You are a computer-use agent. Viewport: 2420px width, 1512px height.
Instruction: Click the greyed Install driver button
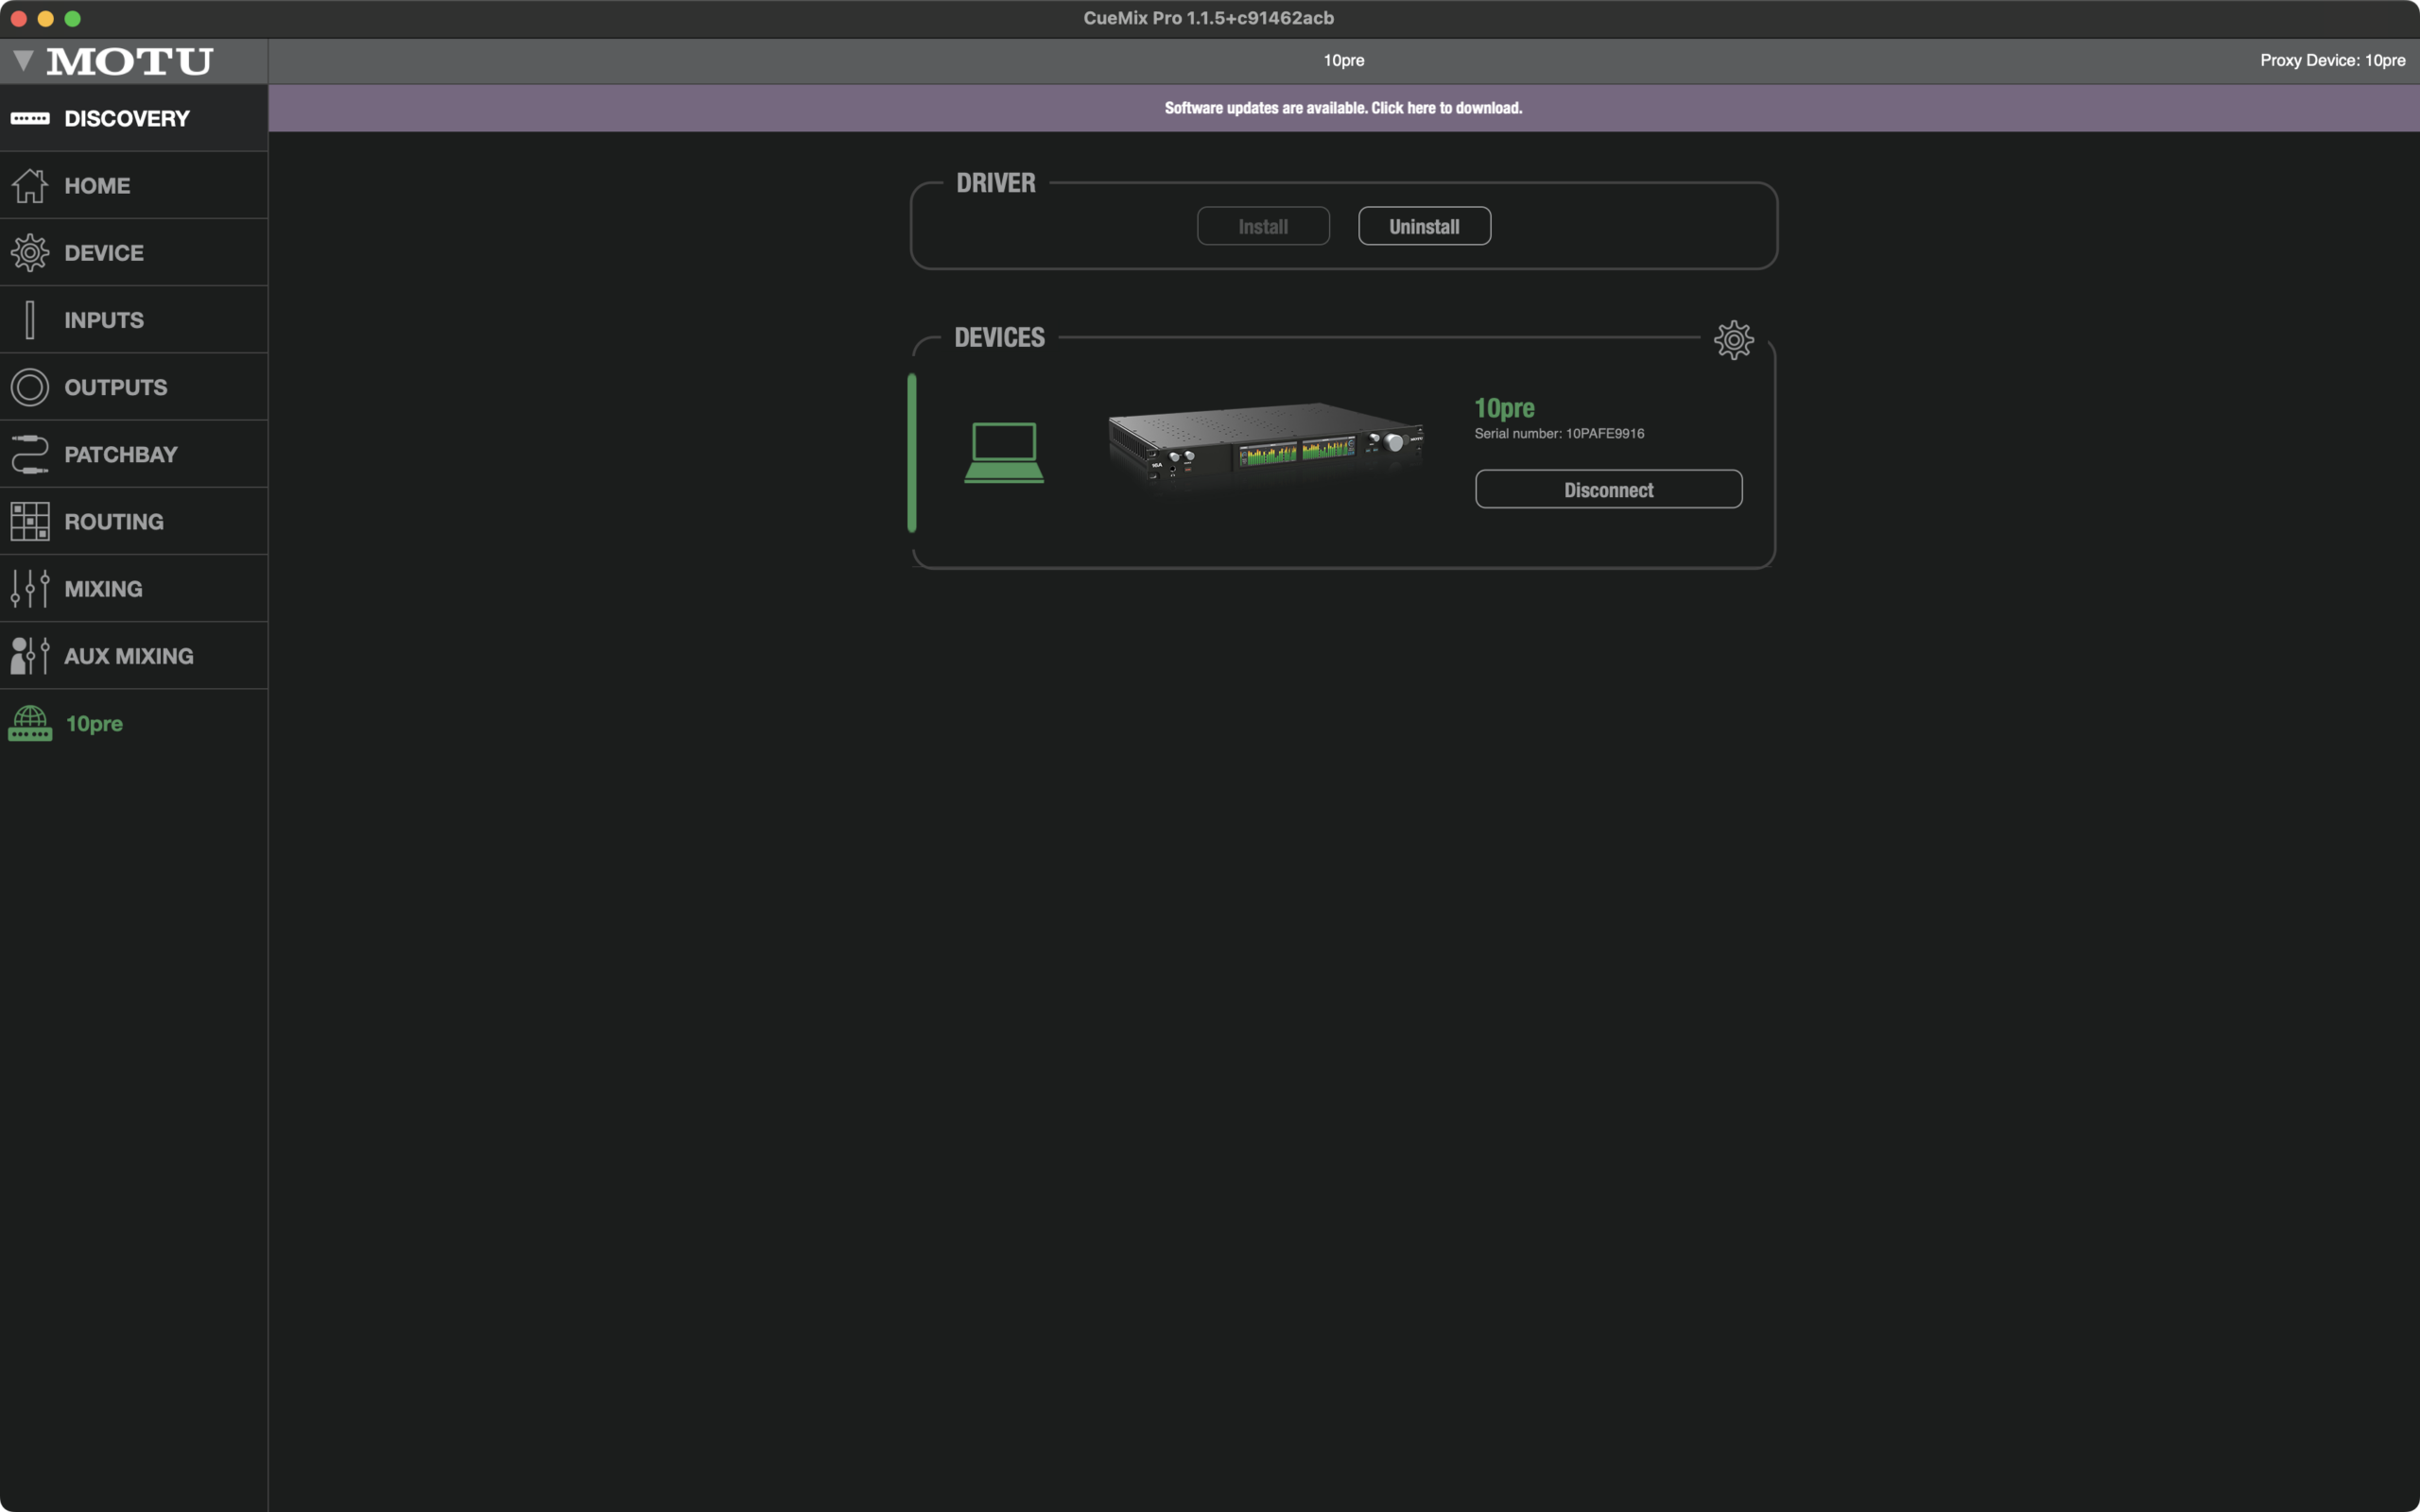[1262, 226]
